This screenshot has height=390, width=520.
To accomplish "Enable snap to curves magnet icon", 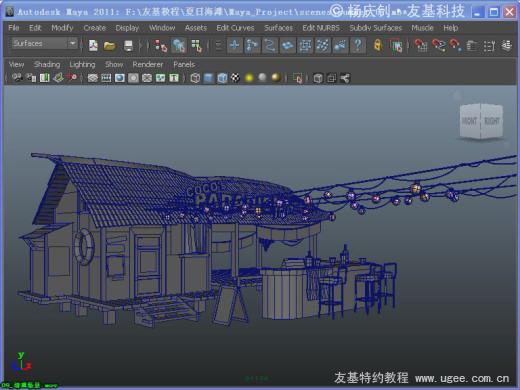I will (x=438, y=45).
